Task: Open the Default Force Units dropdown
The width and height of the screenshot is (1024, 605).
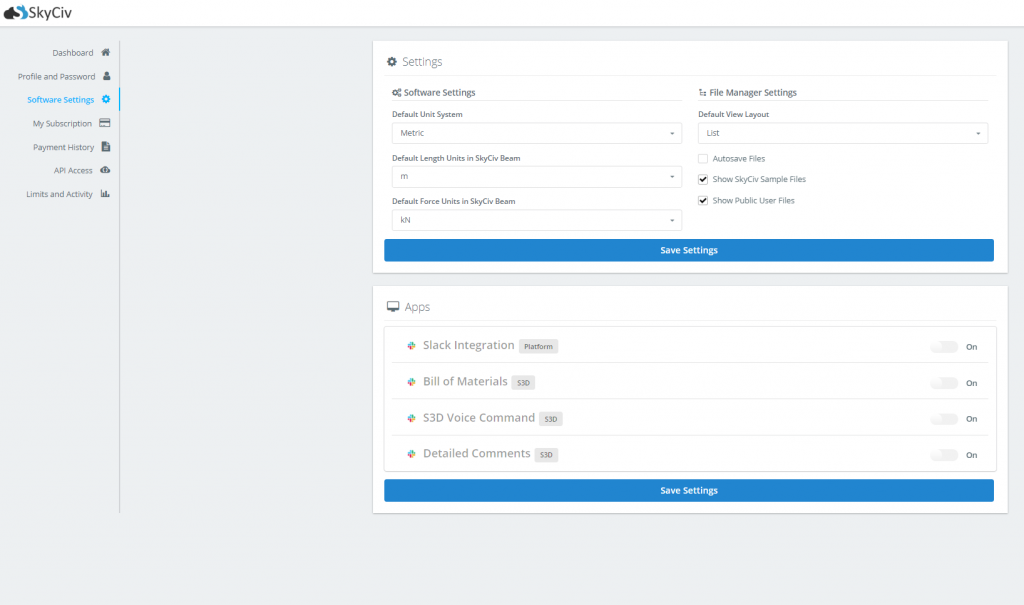Action: [537, 220]
